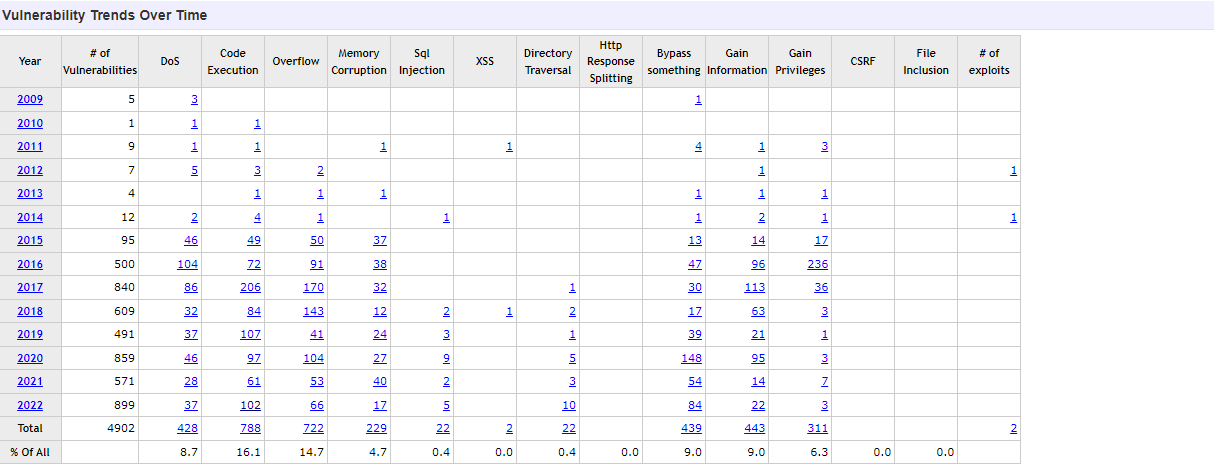This screenshot has width=1214, height=474.
Task: Click 2022 vulnerabilities count 899
Action: pos(124,405)
